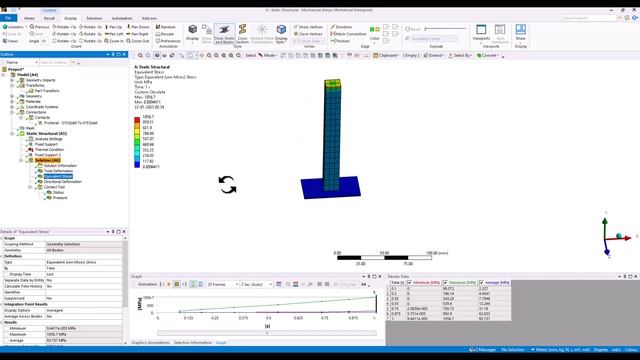Switch to the Selection ribbon tab

[x=94, y=18]
